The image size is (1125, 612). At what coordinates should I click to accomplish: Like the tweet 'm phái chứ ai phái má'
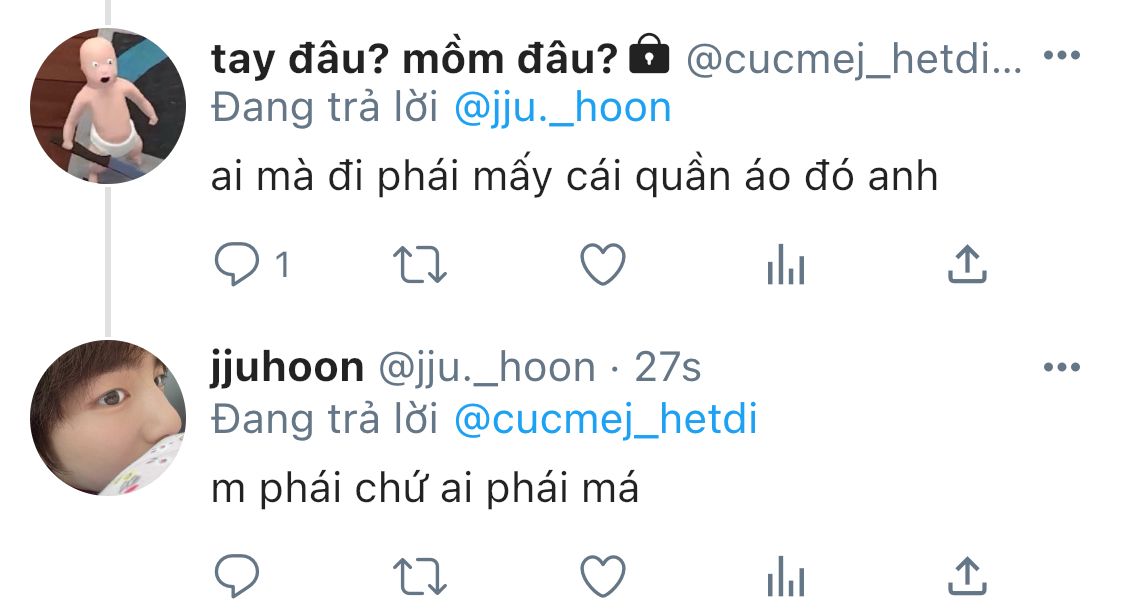[x=603, y=577]
